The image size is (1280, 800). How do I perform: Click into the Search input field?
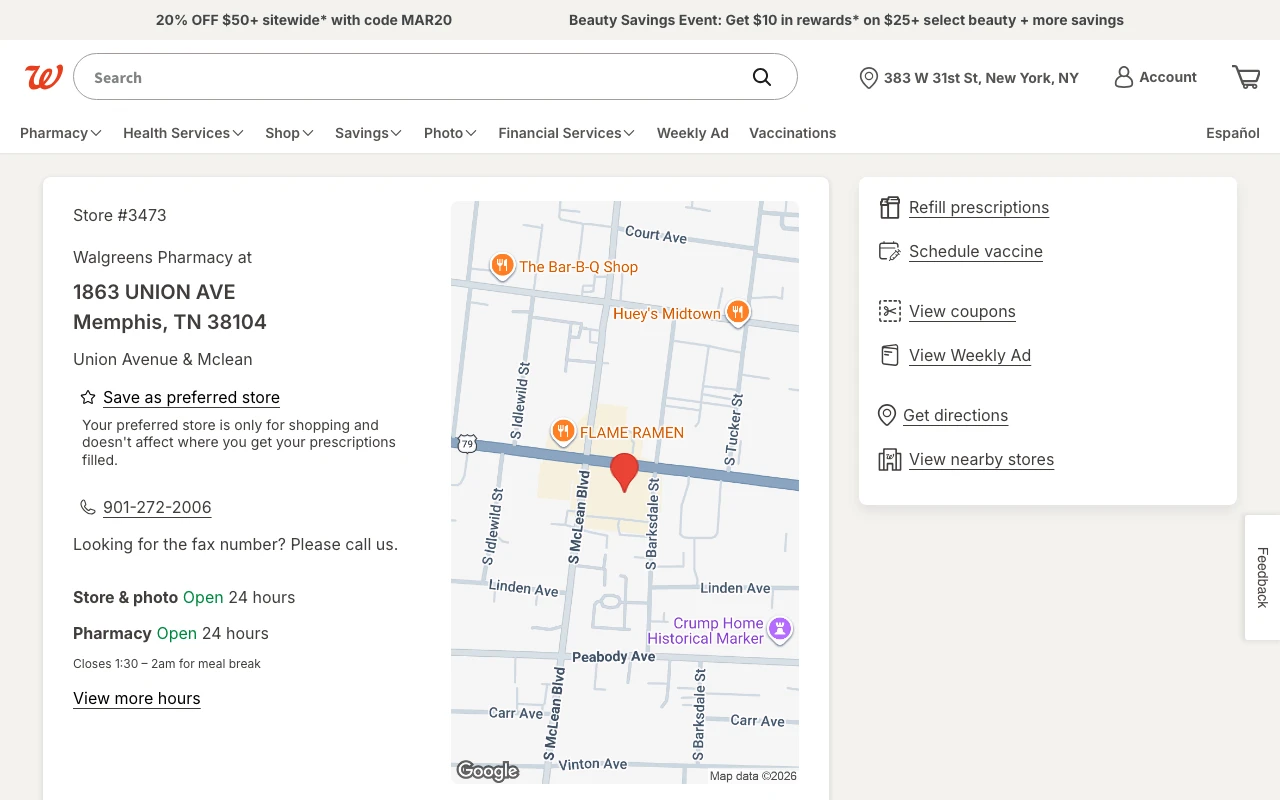pos(410,77)
